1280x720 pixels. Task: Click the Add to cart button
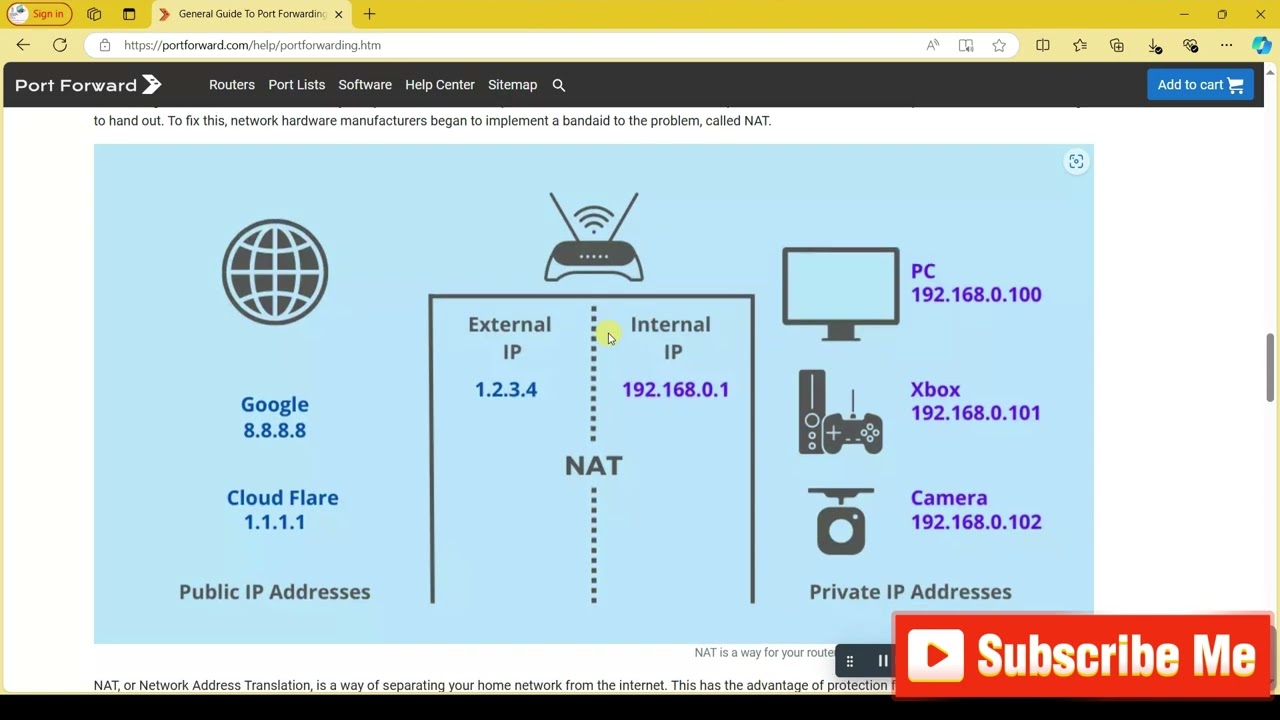click(1200, 85)
